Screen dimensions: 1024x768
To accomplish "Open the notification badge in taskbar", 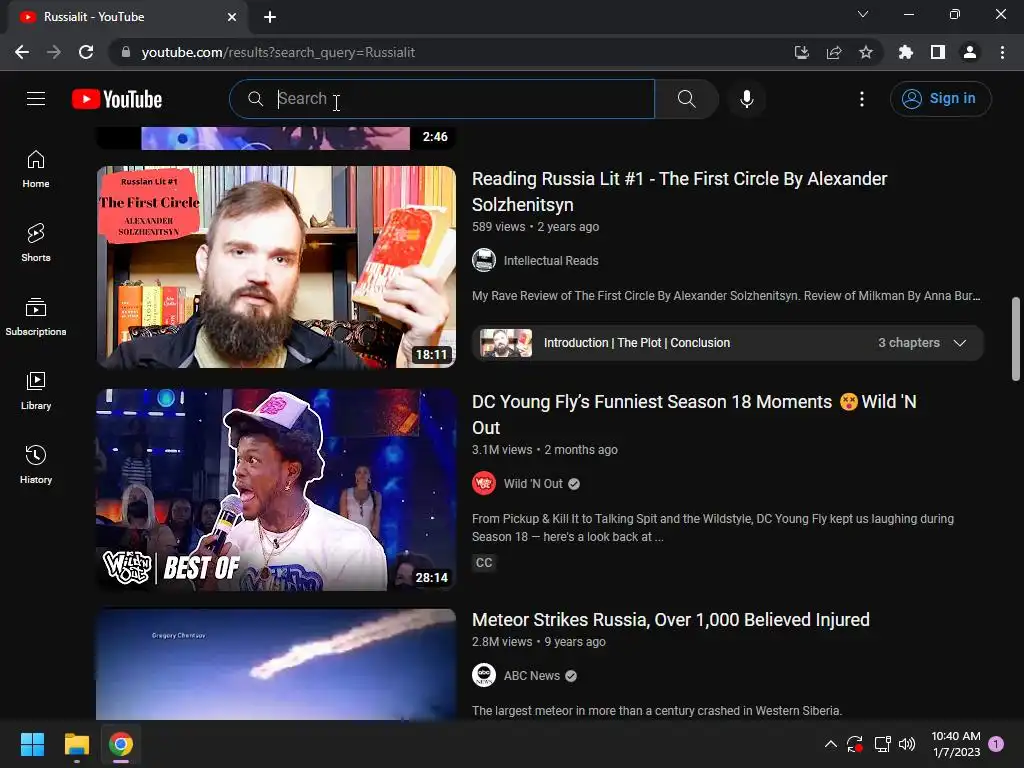I will click(x=996, y=744).
